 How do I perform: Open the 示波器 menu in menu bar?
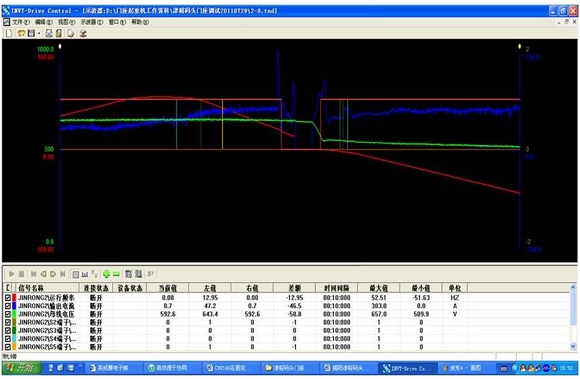point(92,22)
